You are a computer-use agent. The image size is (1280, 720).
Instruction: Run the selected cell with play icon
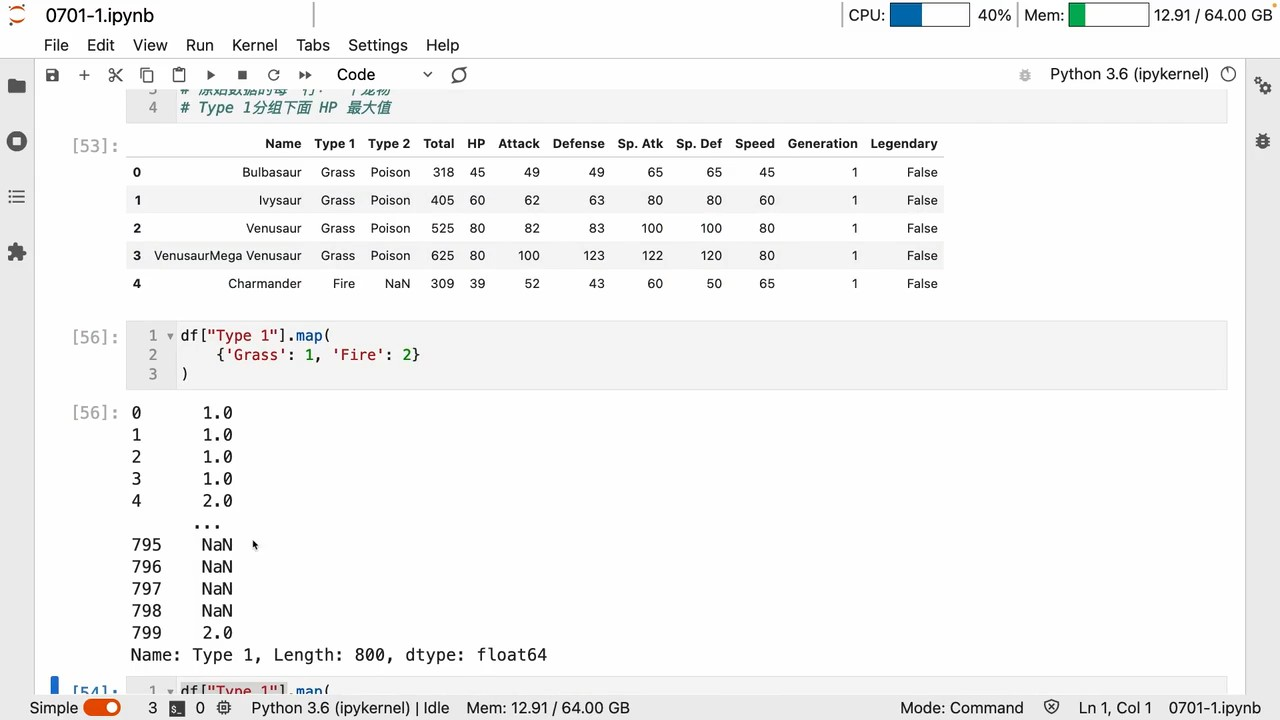pyautogui.click(x=210, y=75)
